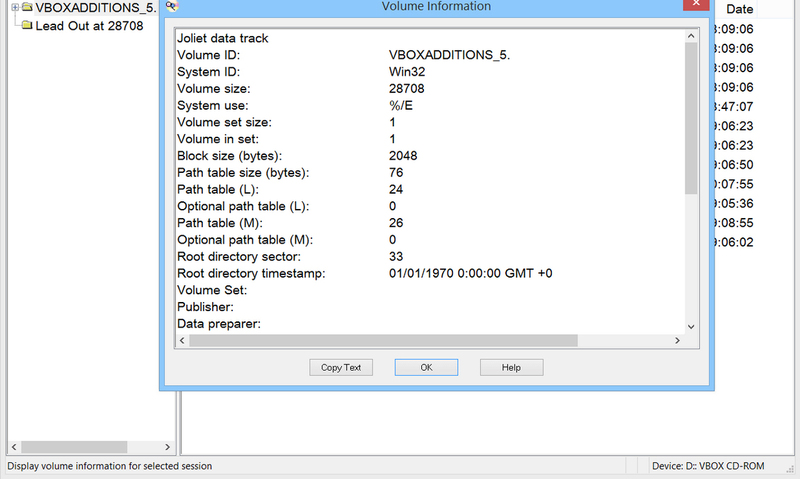800x479 pixels.
Task: Click the Volume size value 28708
Action: [x=407, y=89]
